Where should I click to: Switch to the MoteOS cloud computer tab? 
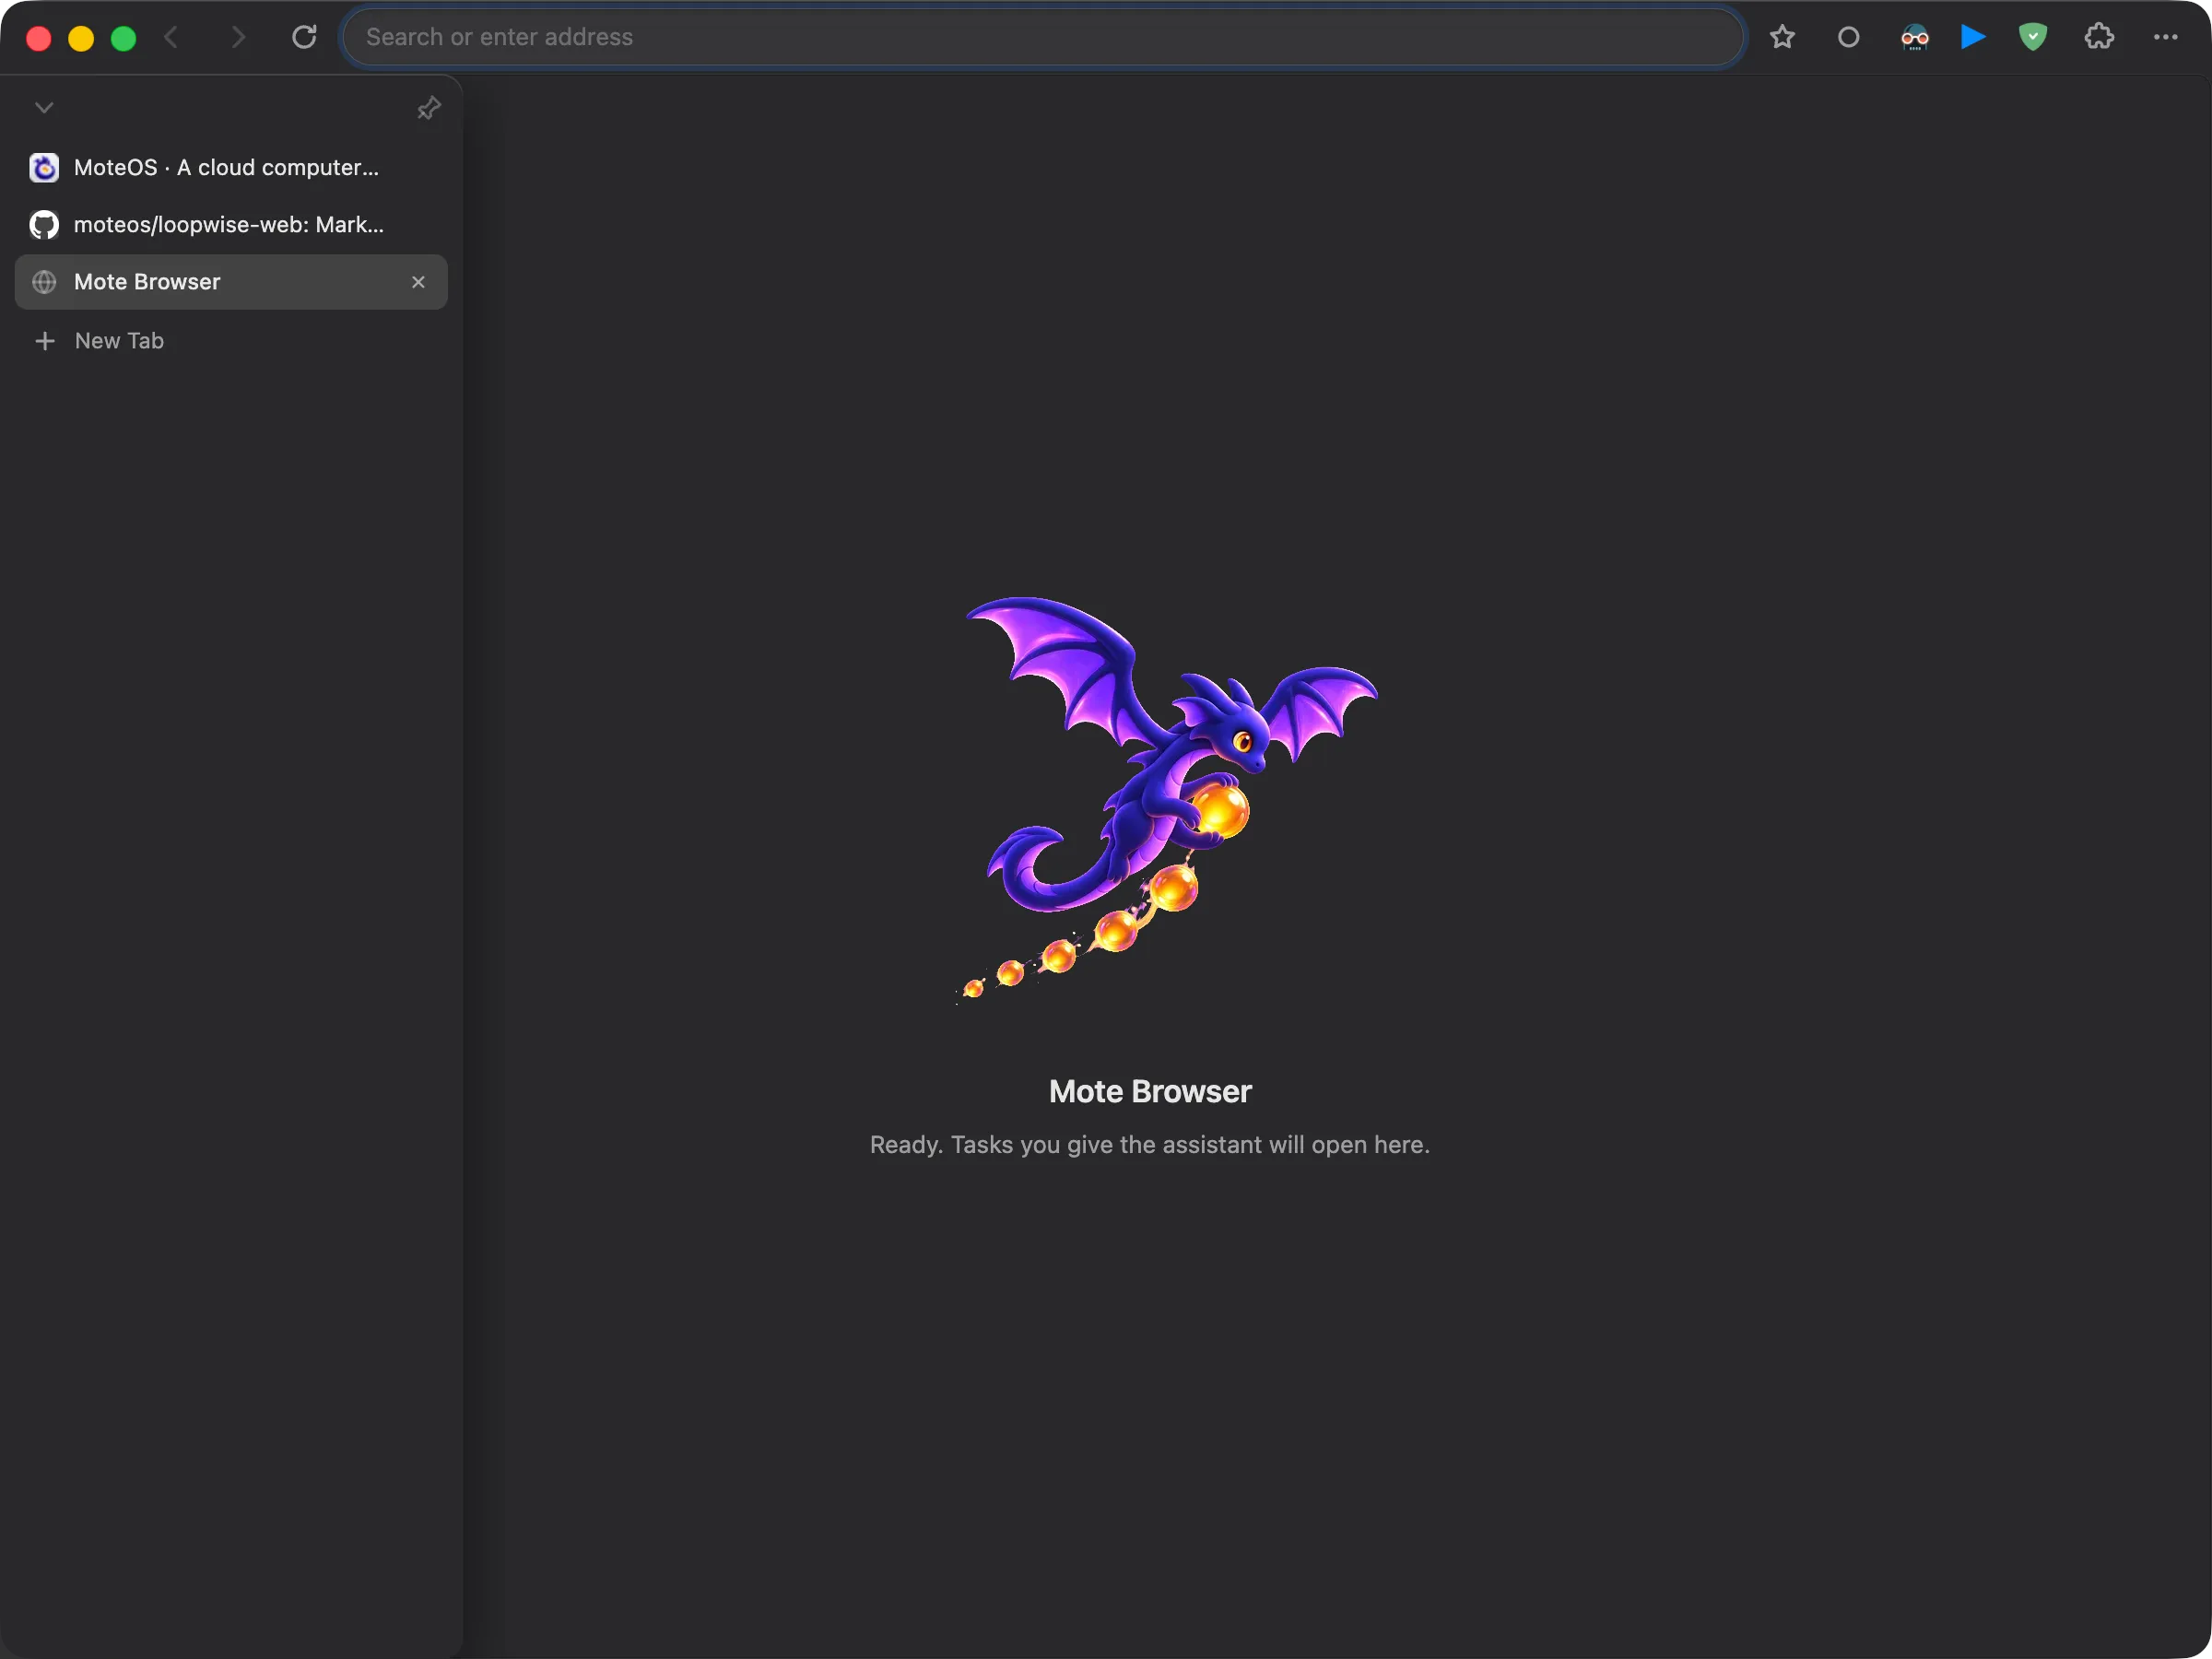point(231,167)
